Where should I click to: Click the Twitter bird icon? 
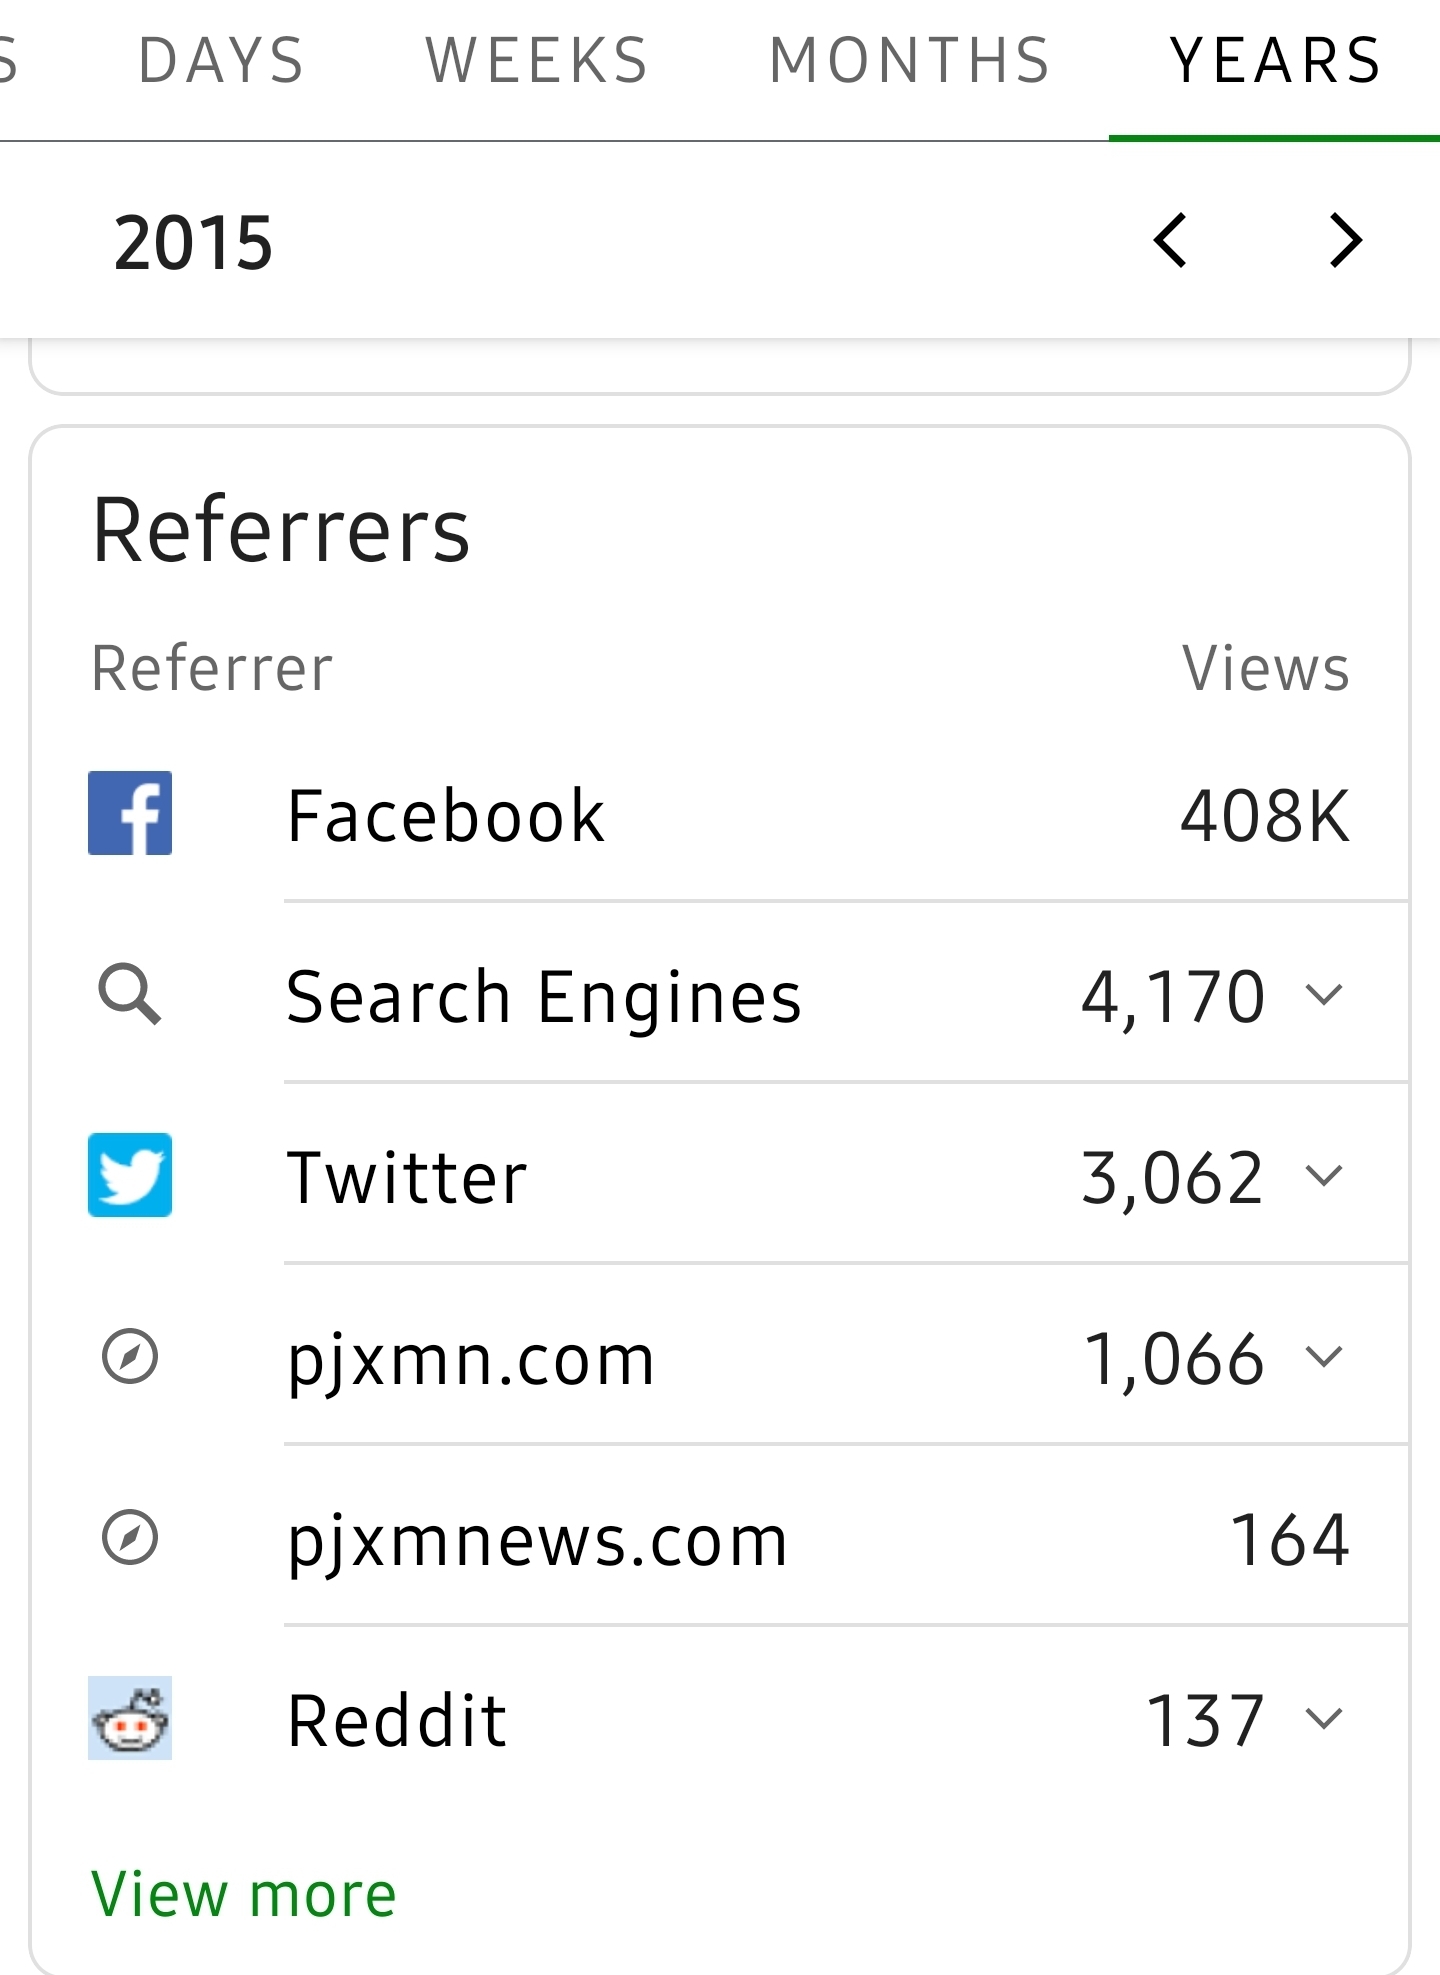(x=130, y=1175)
